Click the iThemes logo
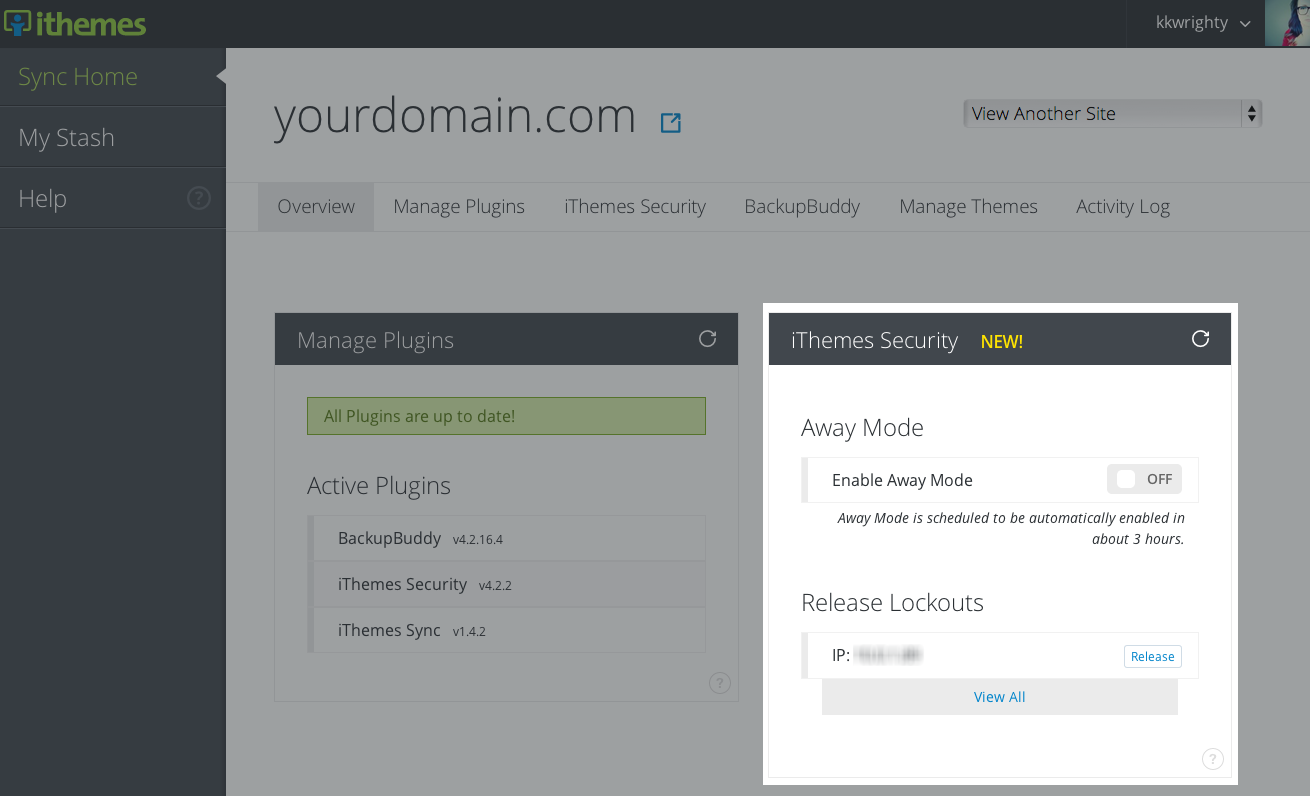 (75, 23)
